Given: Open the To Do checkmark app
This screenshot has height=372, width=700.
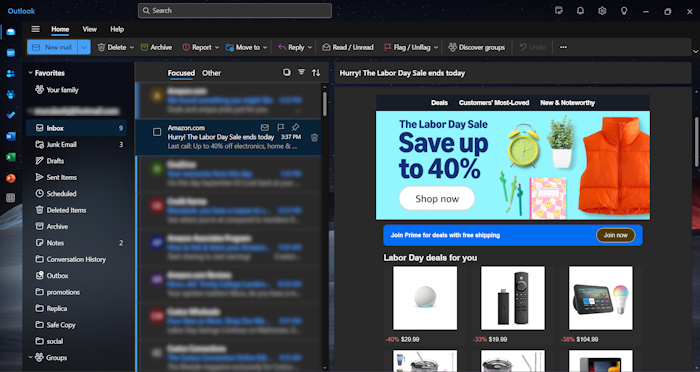Looking at the screenshot, I should (11, 115).
